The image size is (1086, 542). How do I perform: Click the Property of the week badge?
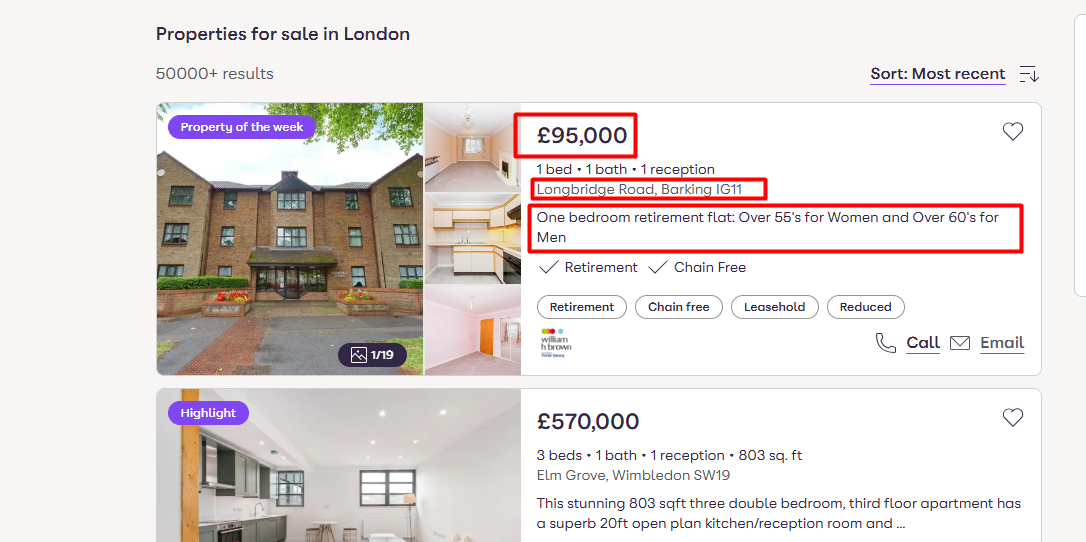pyautogui.click(x=242, y=127)
